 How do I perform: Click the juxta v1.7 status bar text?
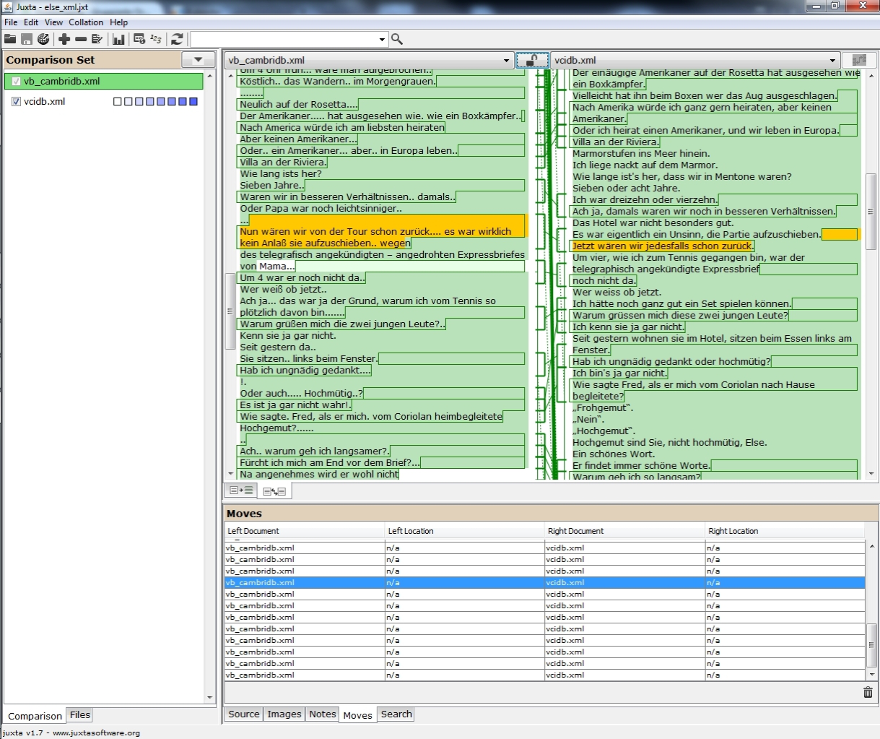click(71, 733)
